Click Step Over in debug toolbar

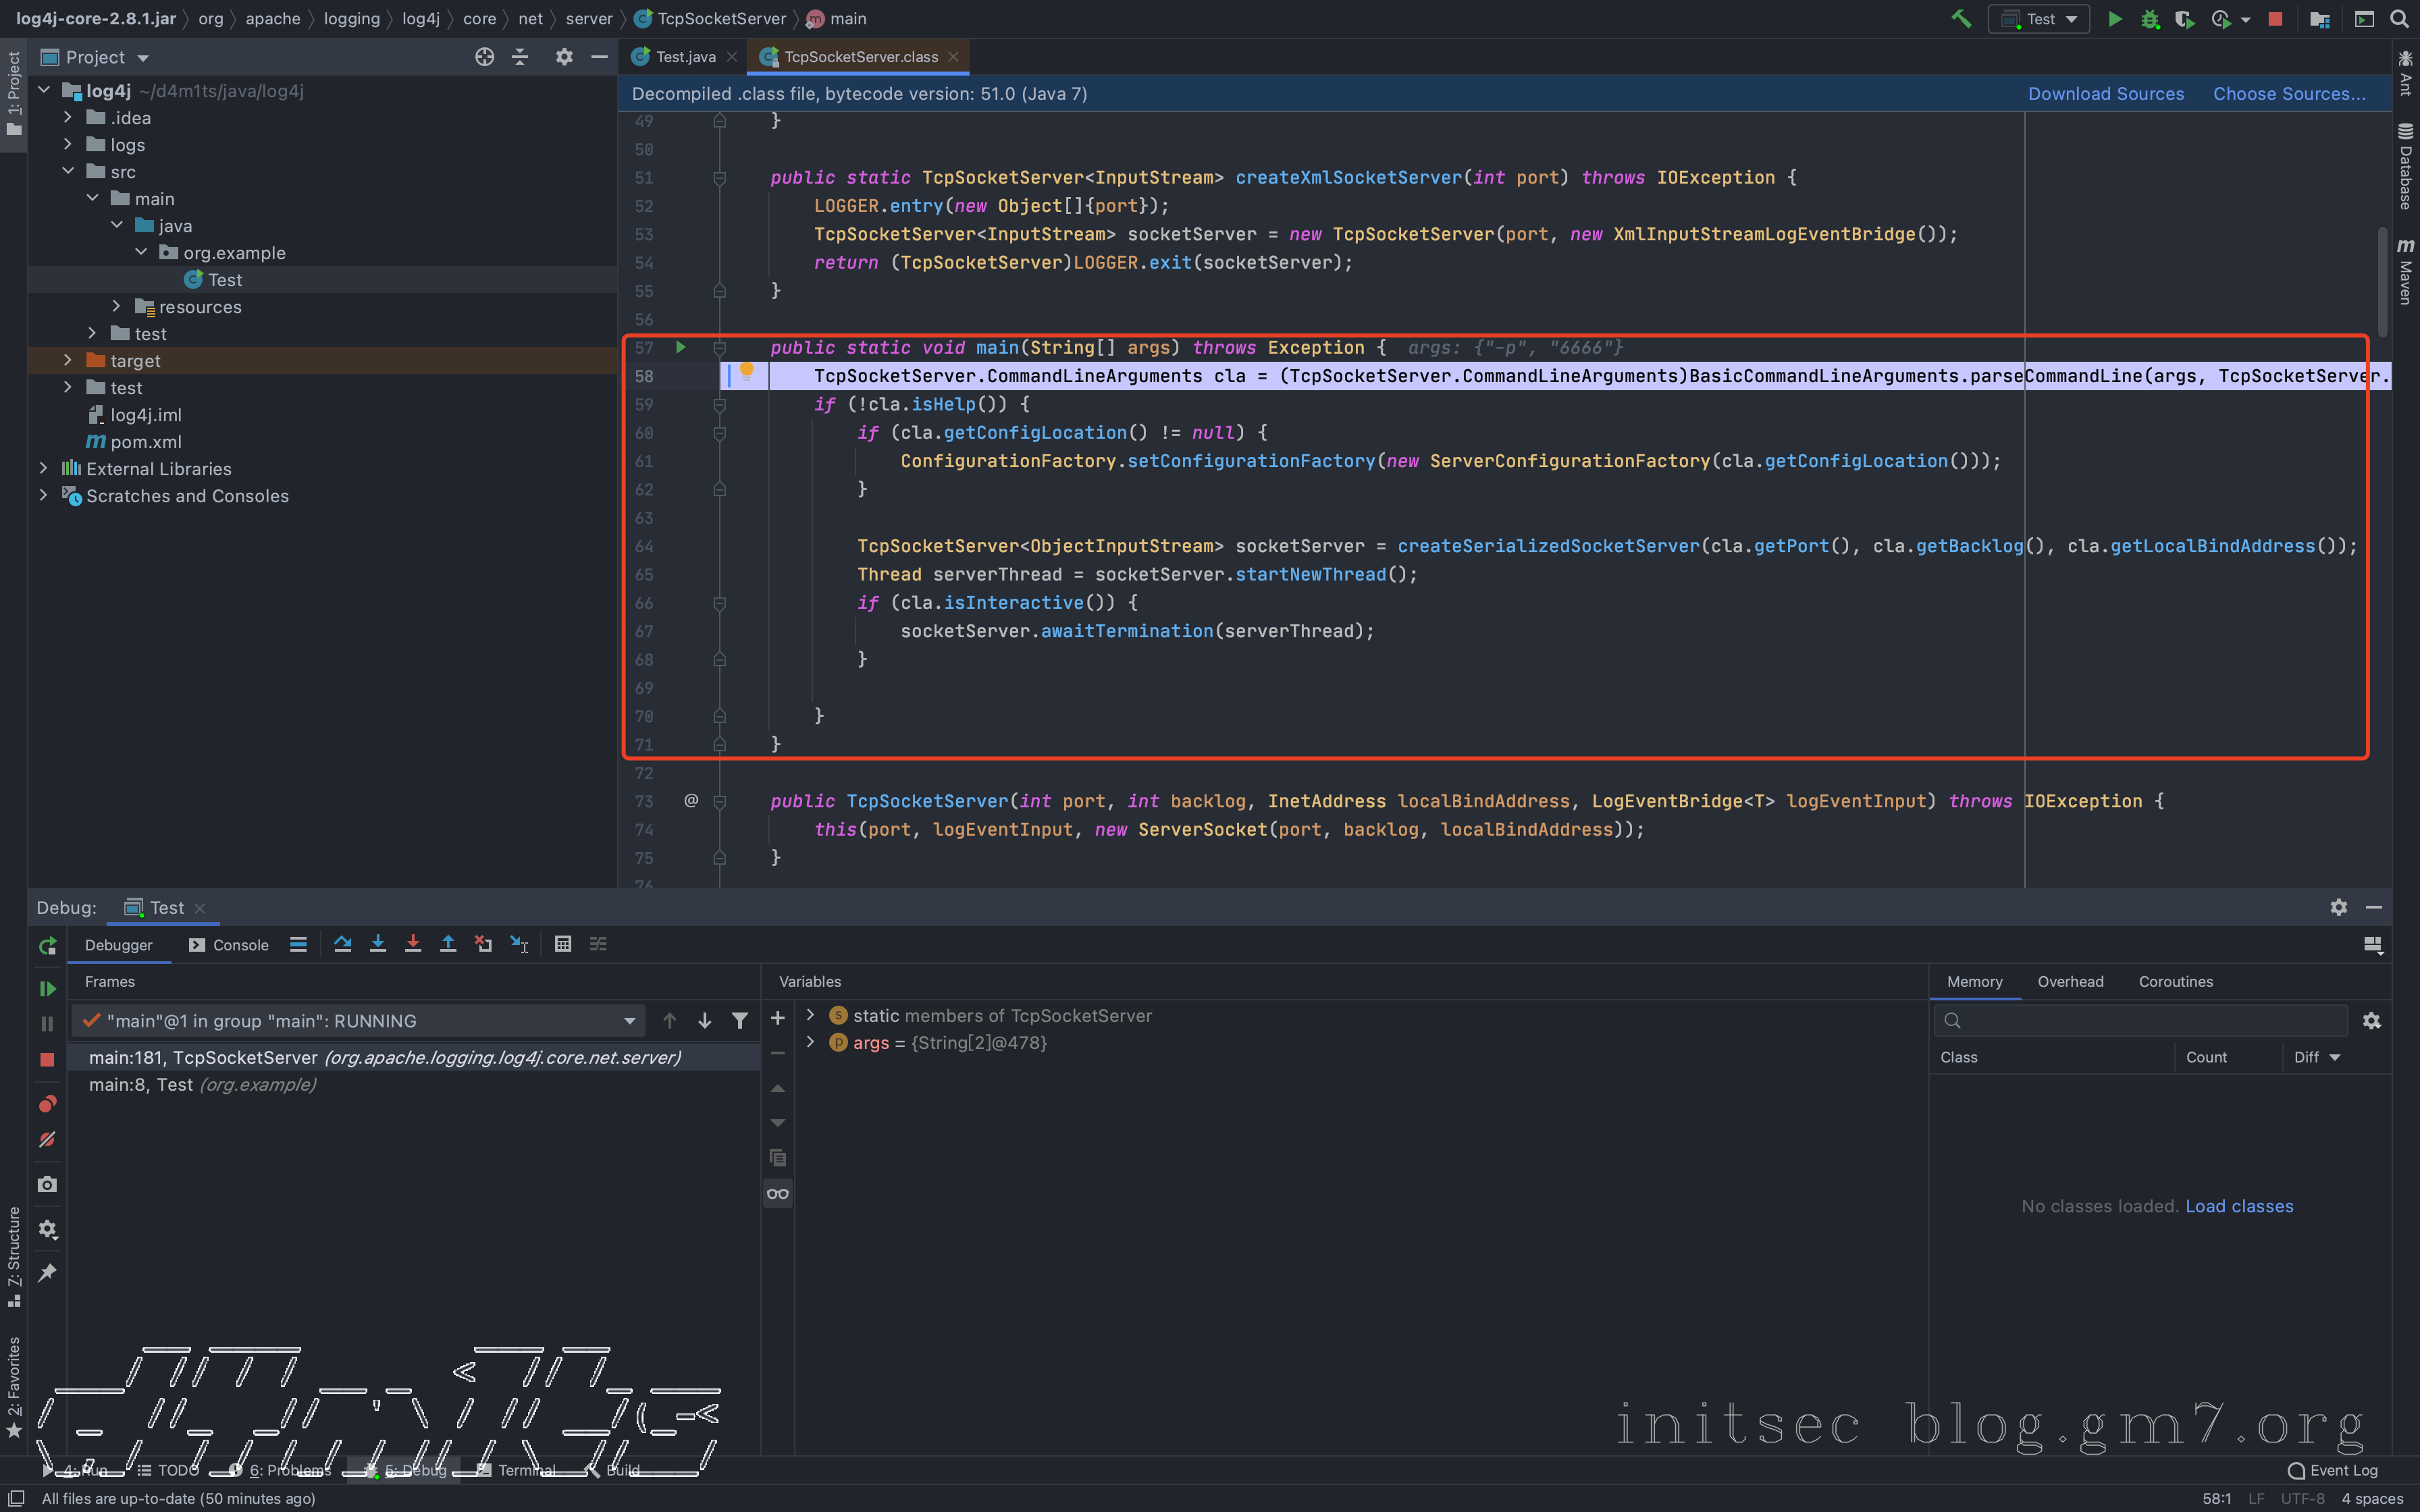coord(342,944)
